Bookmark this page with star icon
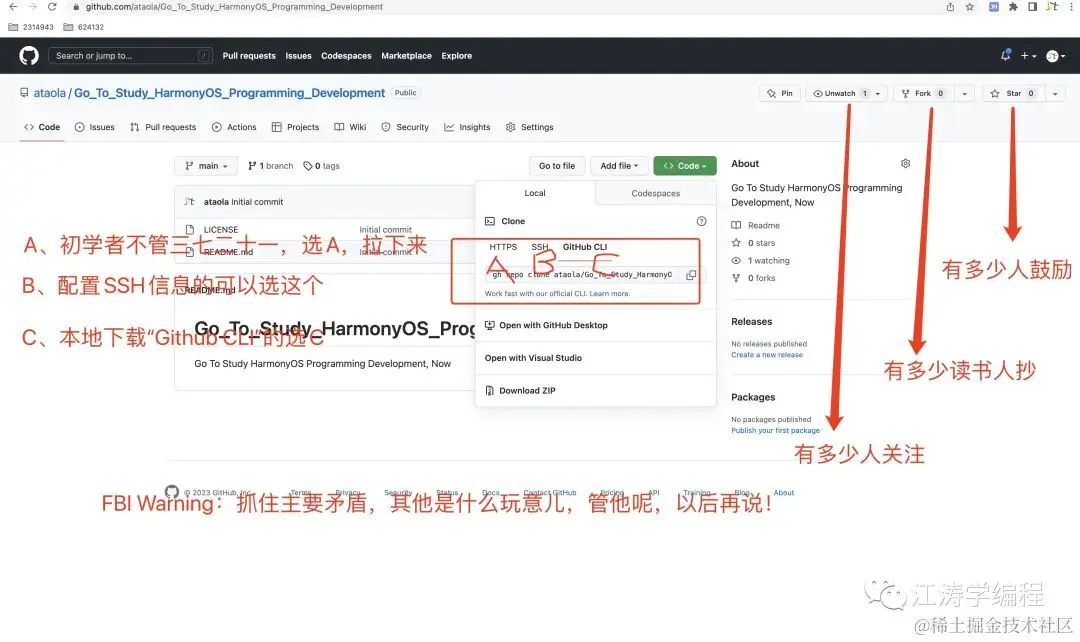This screenshot has height=642, width=1080. pos(970,7)
